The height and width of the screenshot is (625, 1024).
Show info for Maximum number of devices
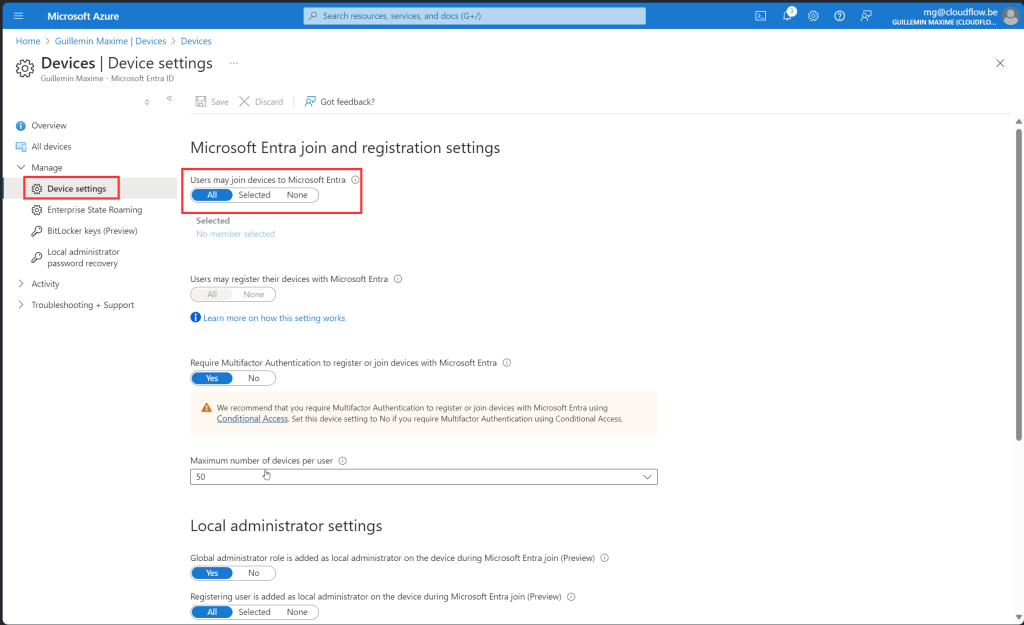(343, 460)
